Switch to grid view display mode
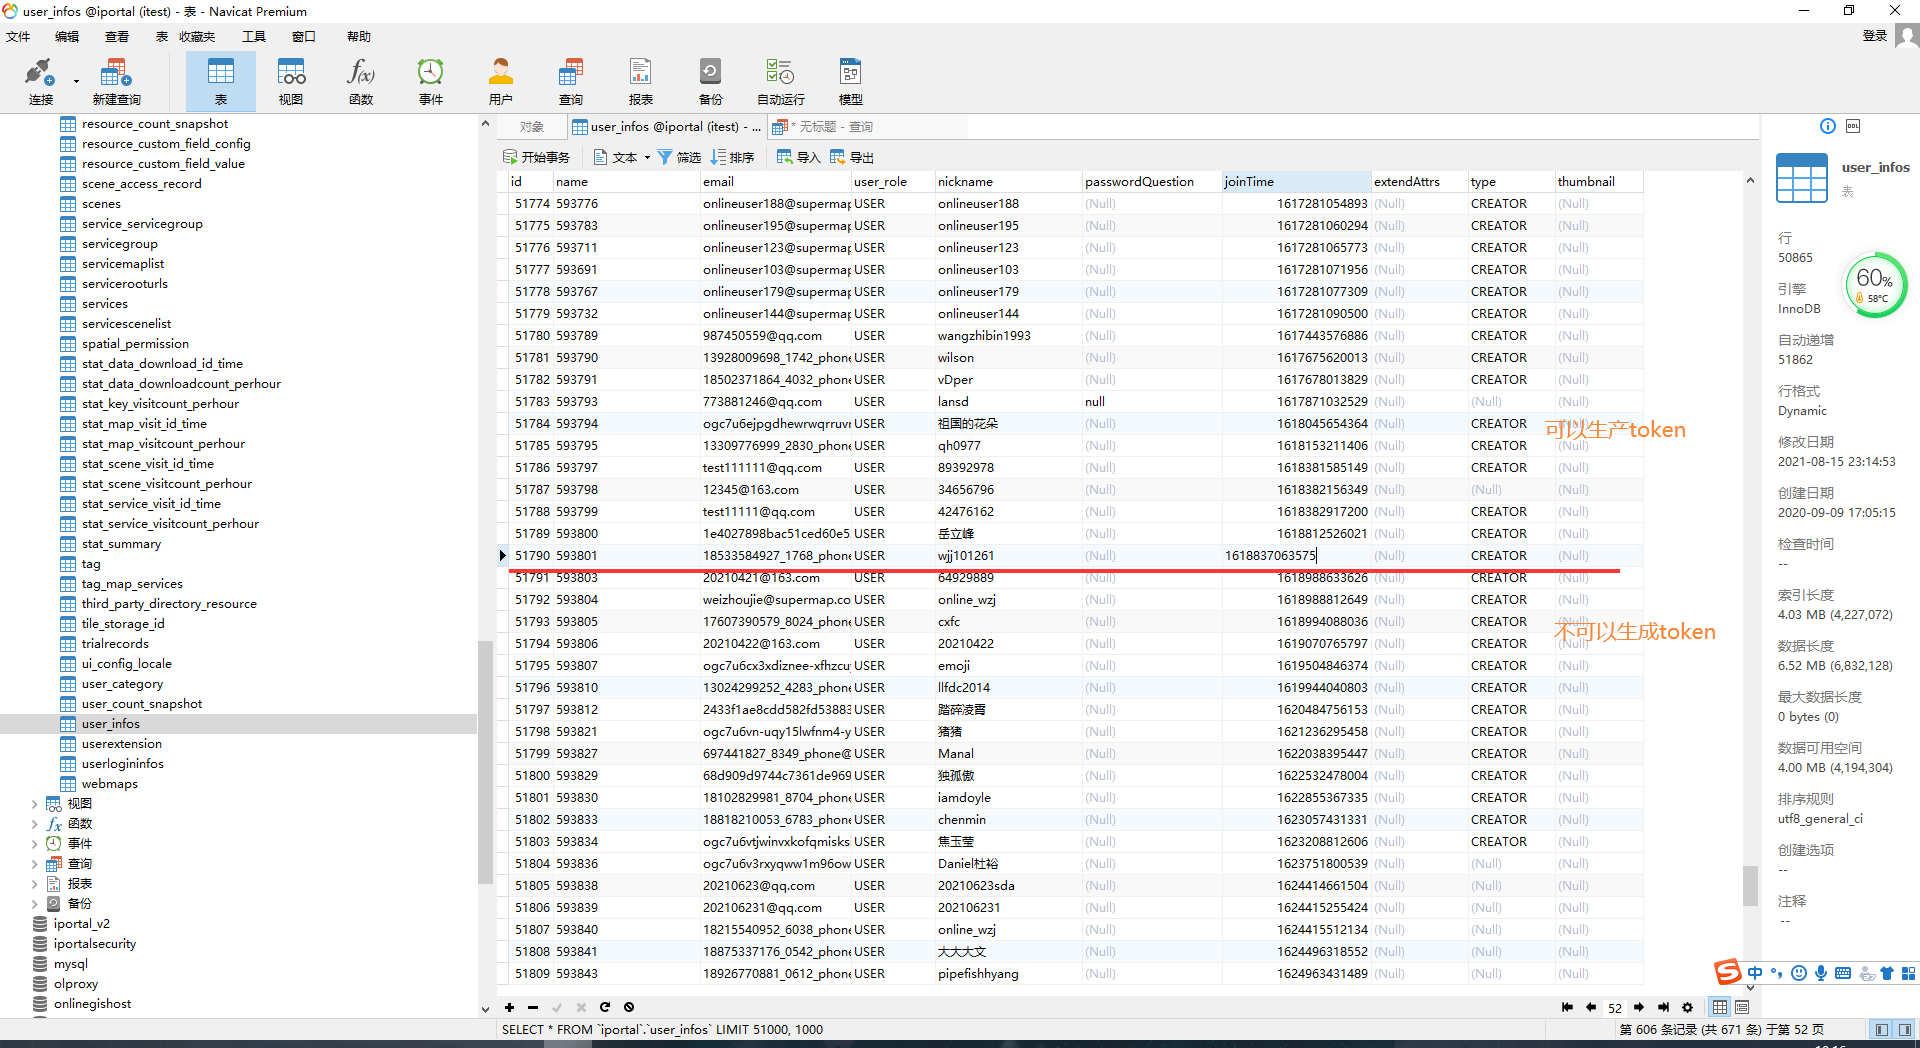This screenshot has height=1048, width=1920. [x=1720, y=1007]
